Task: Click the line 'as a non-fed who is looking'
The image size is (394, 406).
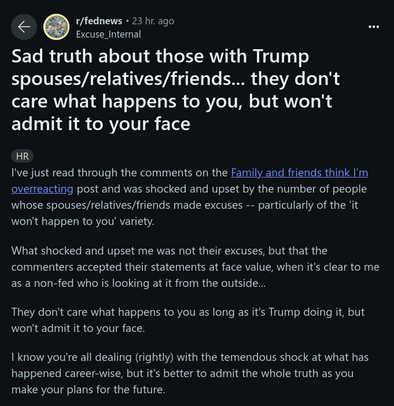Action: pos(138,283)
